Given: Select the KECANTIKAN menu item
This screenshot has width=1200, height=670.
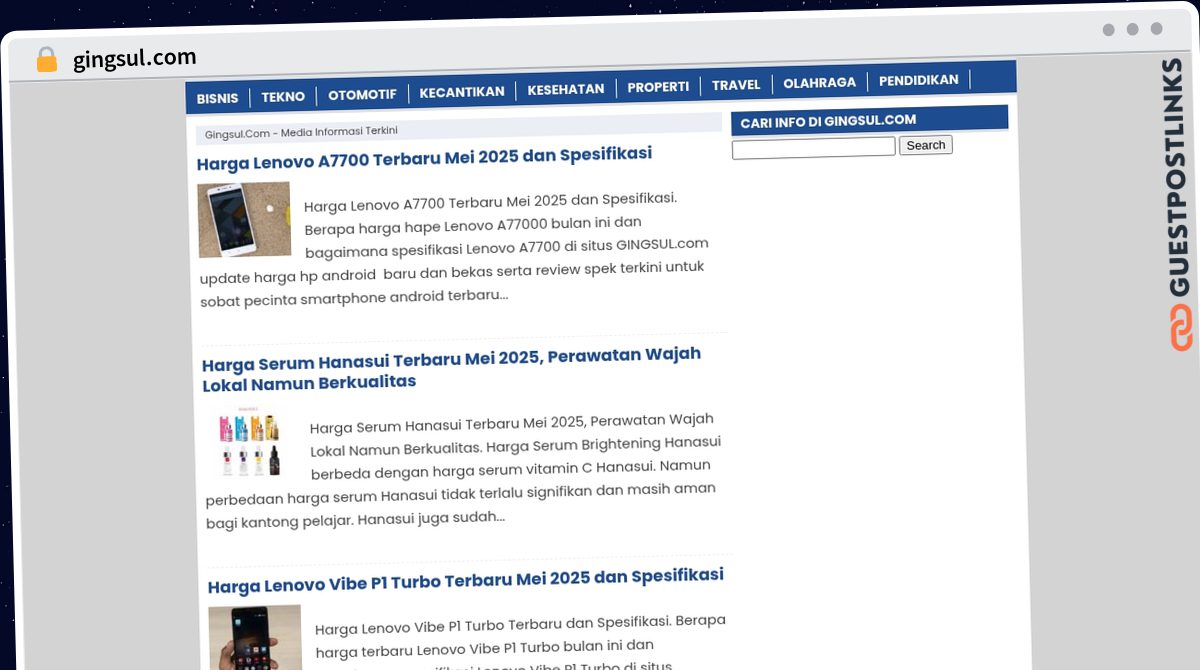Looking at the screenshot, I should pos(462,92).
